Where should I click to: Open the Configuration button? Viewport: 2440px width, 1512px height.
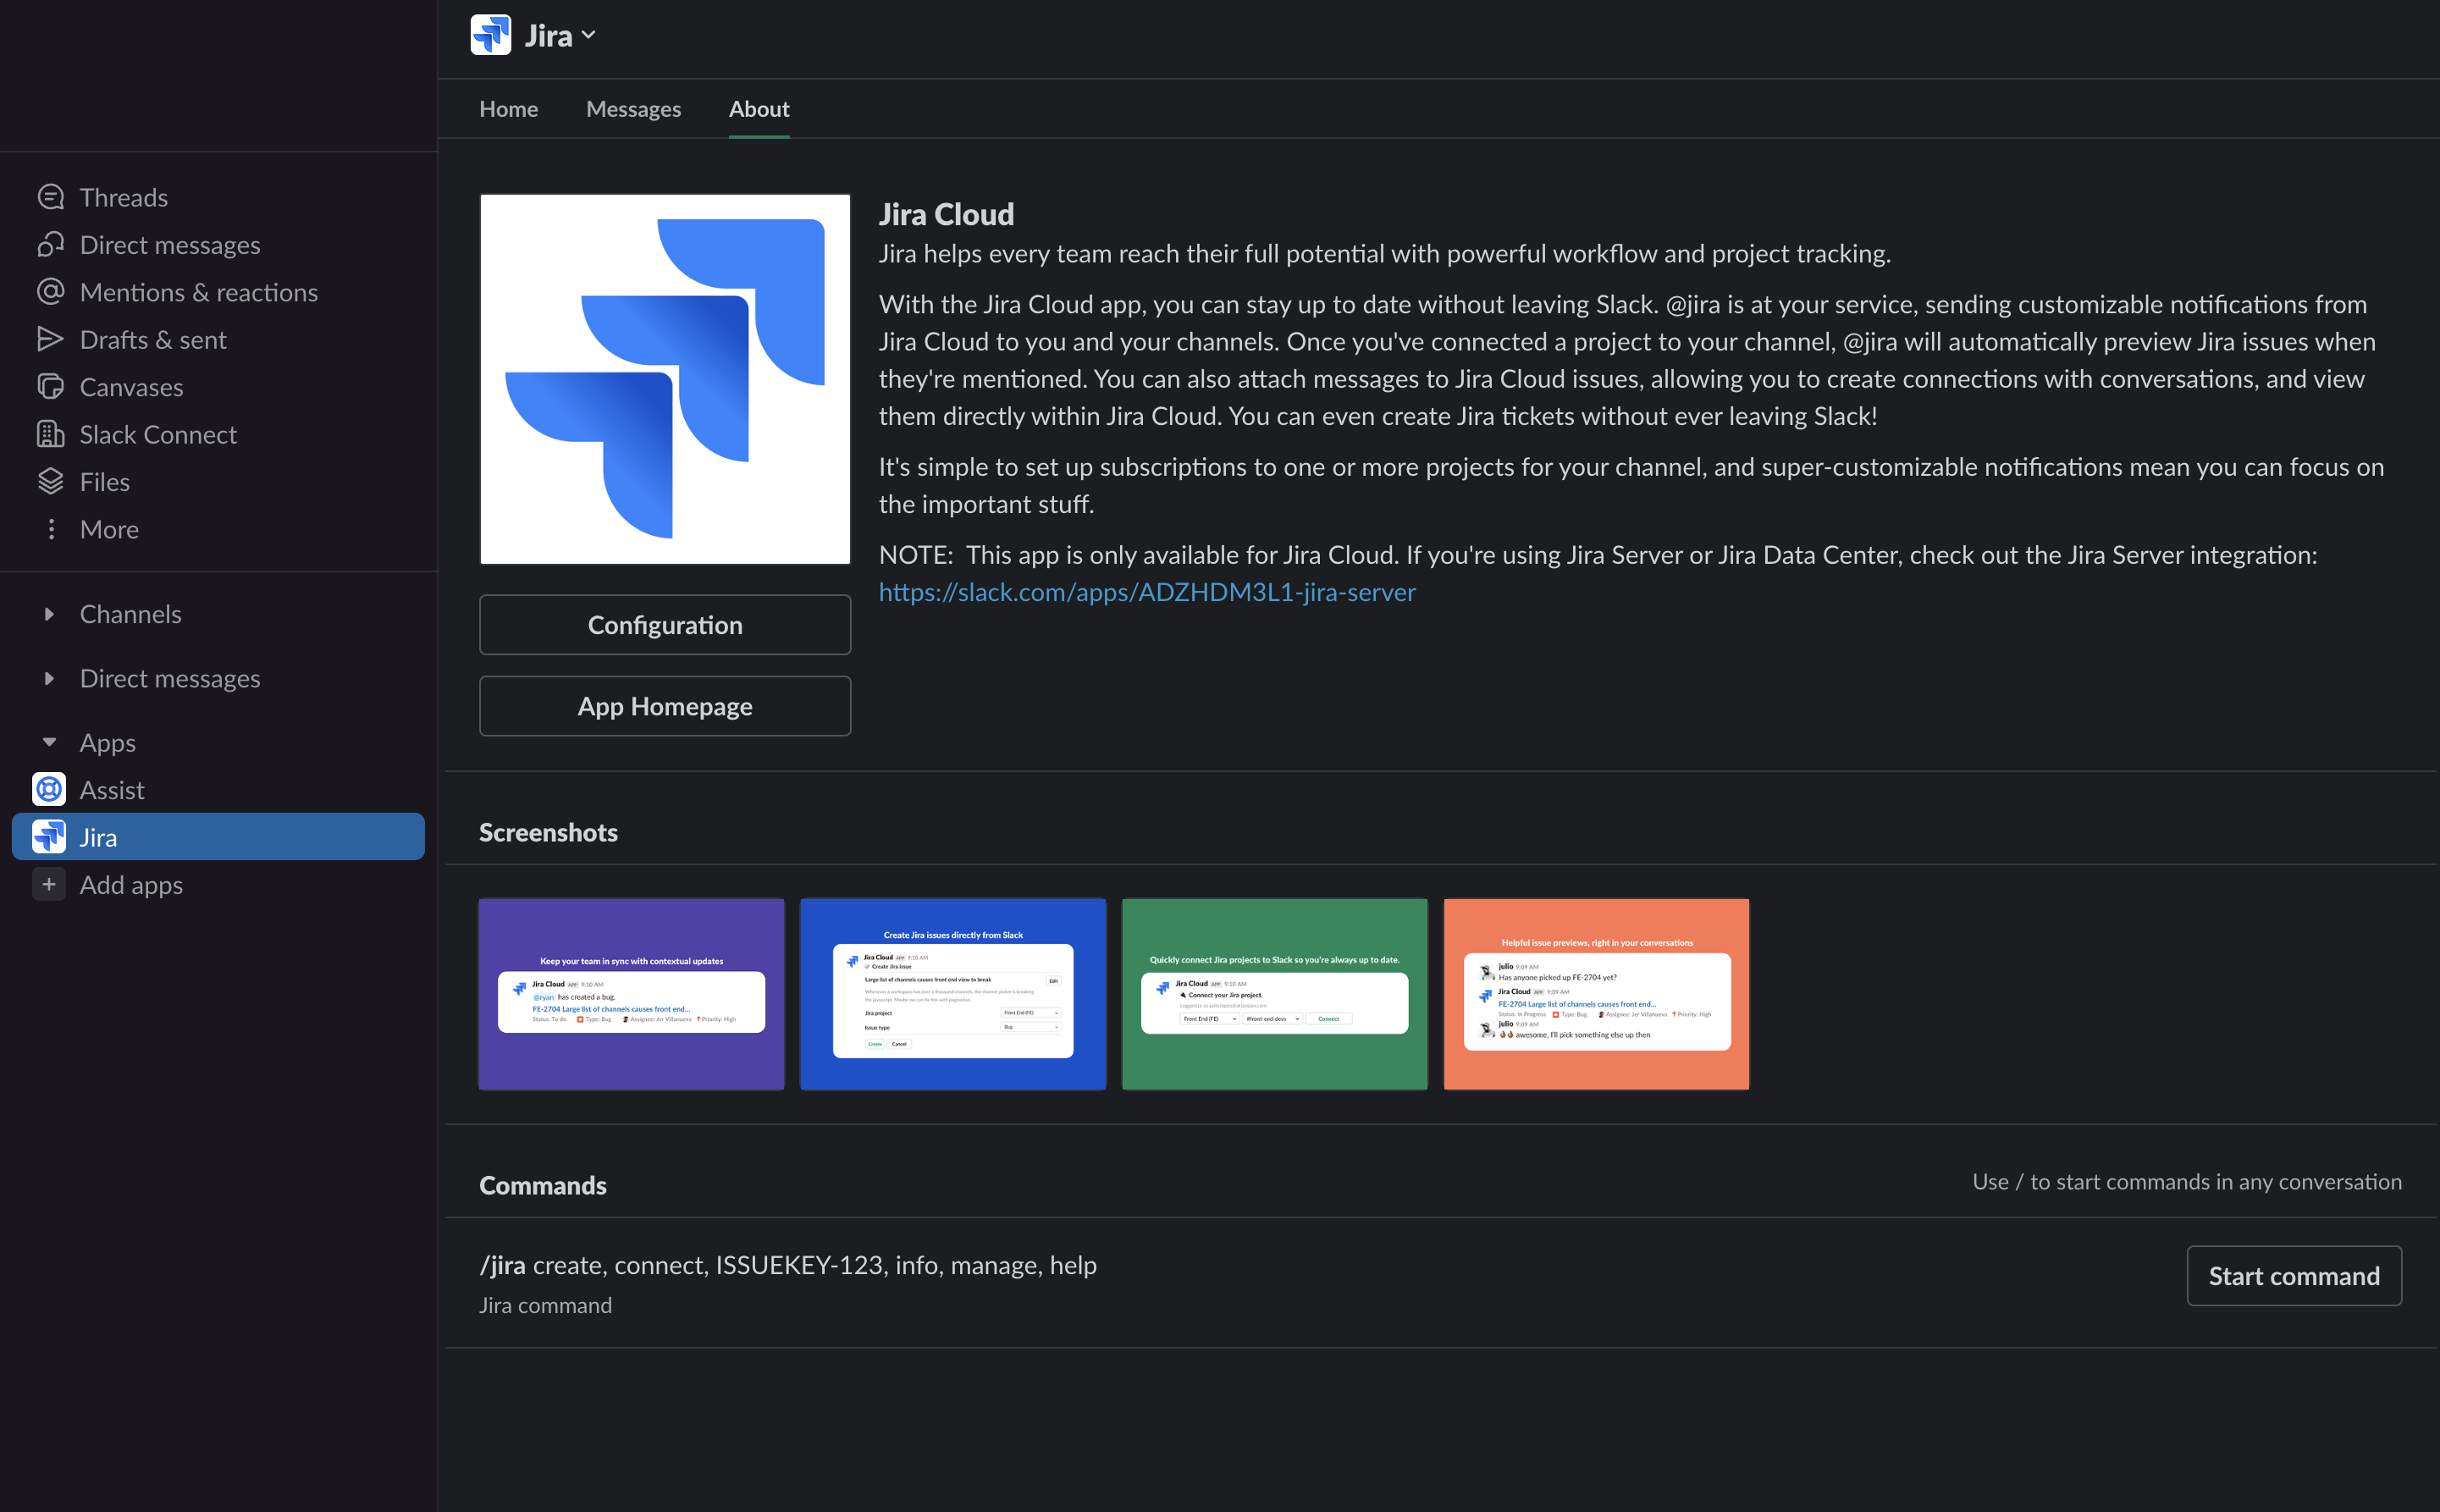point(664,624)
